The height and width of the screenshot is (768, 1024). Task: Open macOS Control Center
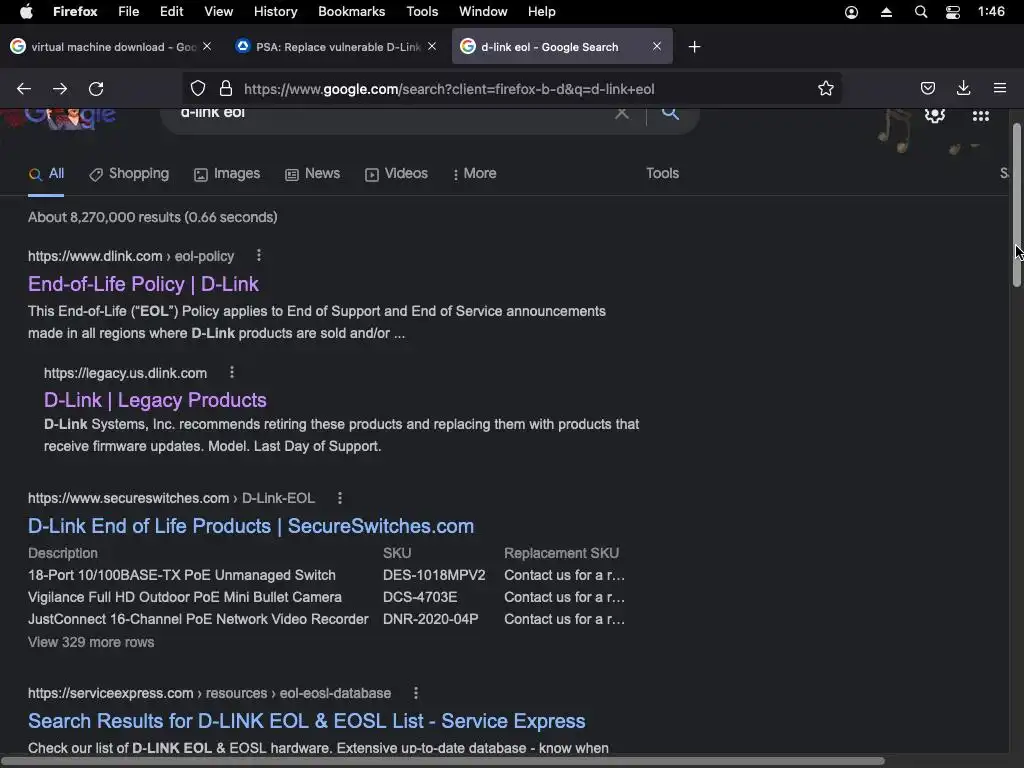[x=953, y=12]
